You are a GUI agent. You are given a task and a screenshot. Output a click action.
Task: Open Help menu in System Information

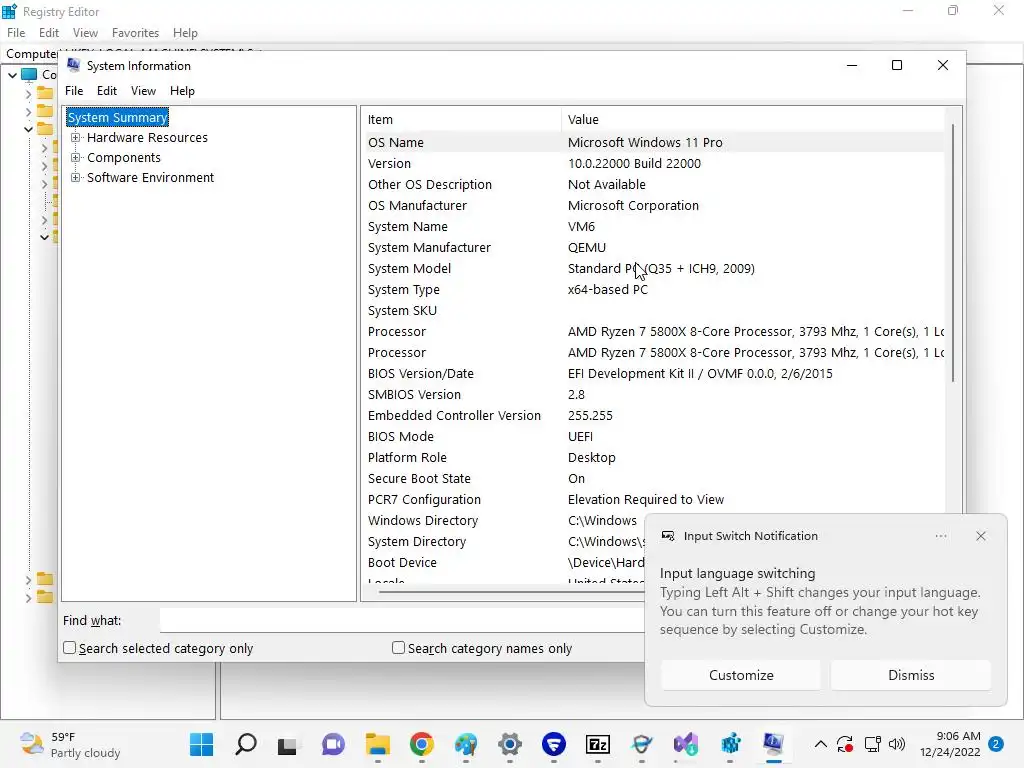point(182,91)
